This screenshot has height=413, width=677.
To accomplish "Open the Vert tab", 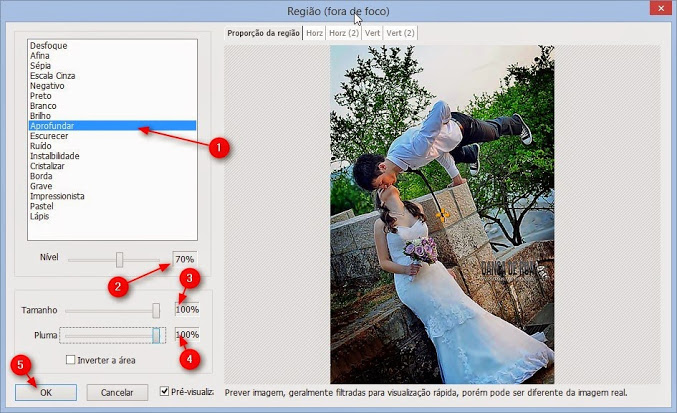I will coord(373,33).
